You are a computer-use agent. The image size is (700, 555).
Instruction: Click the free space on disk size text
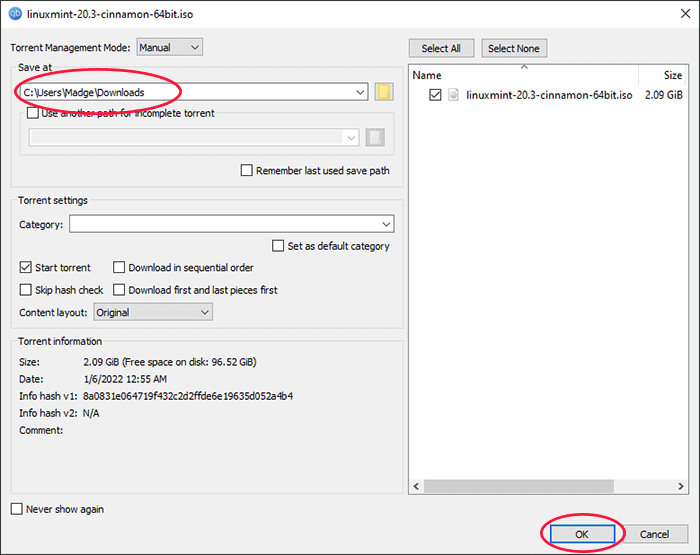(190, 362)
